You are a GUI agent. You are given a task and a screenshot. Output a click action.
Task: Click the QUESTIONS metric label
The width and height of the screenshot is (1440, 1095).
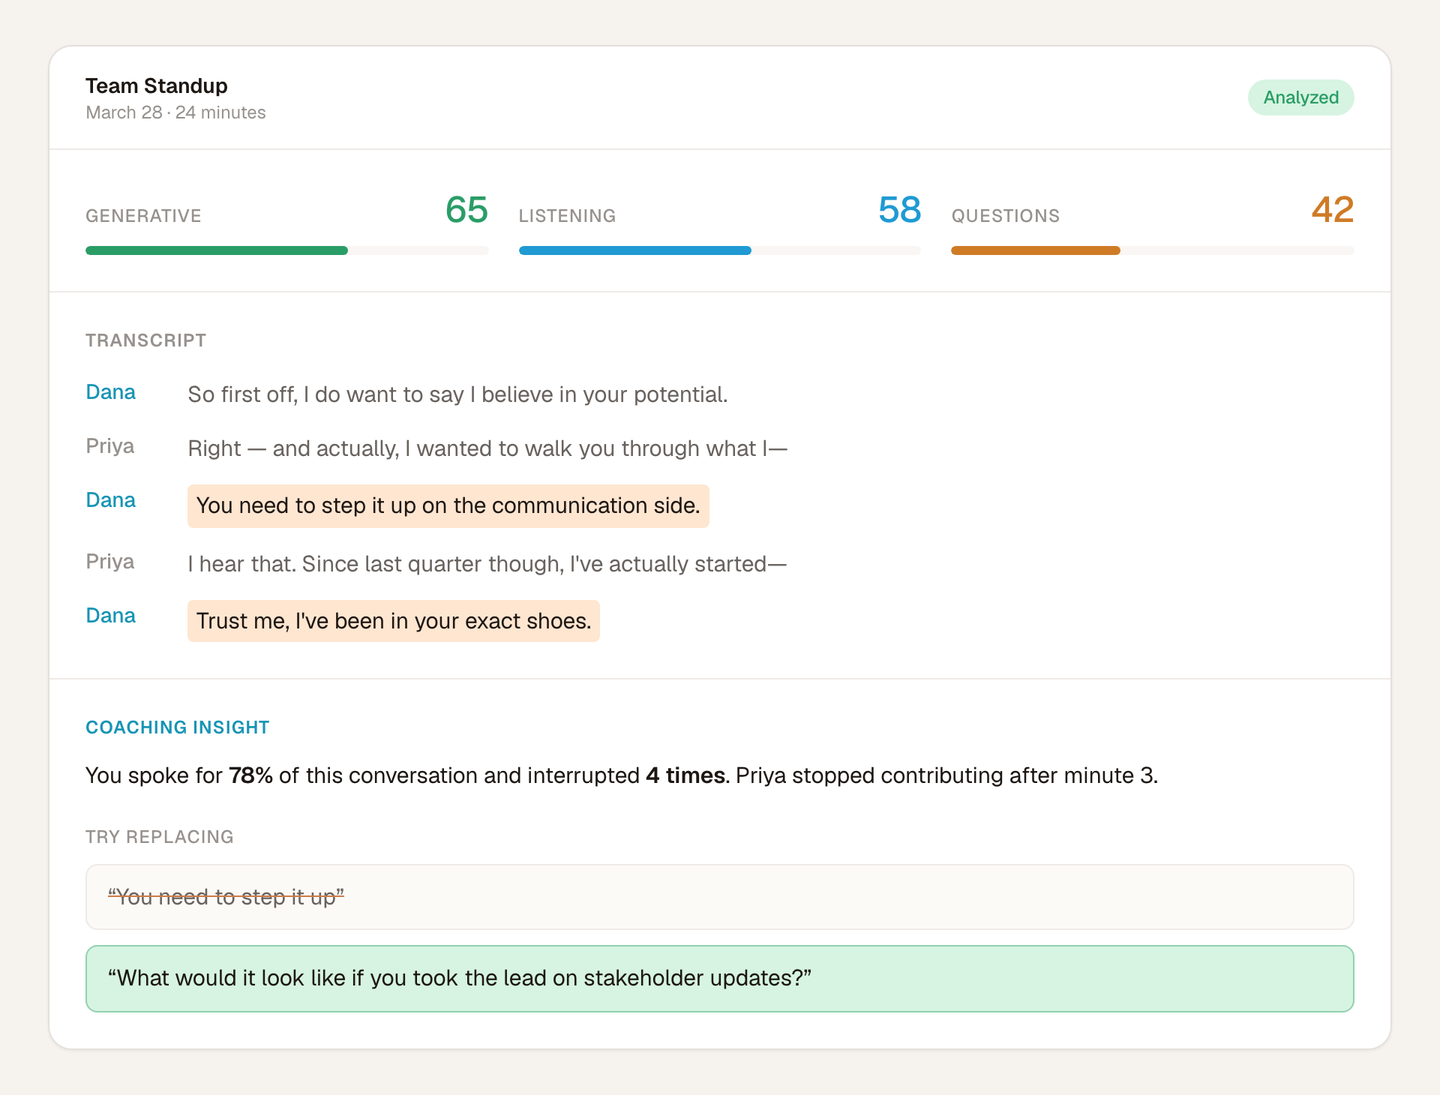pyautogui.click(x=1005, y=216)
